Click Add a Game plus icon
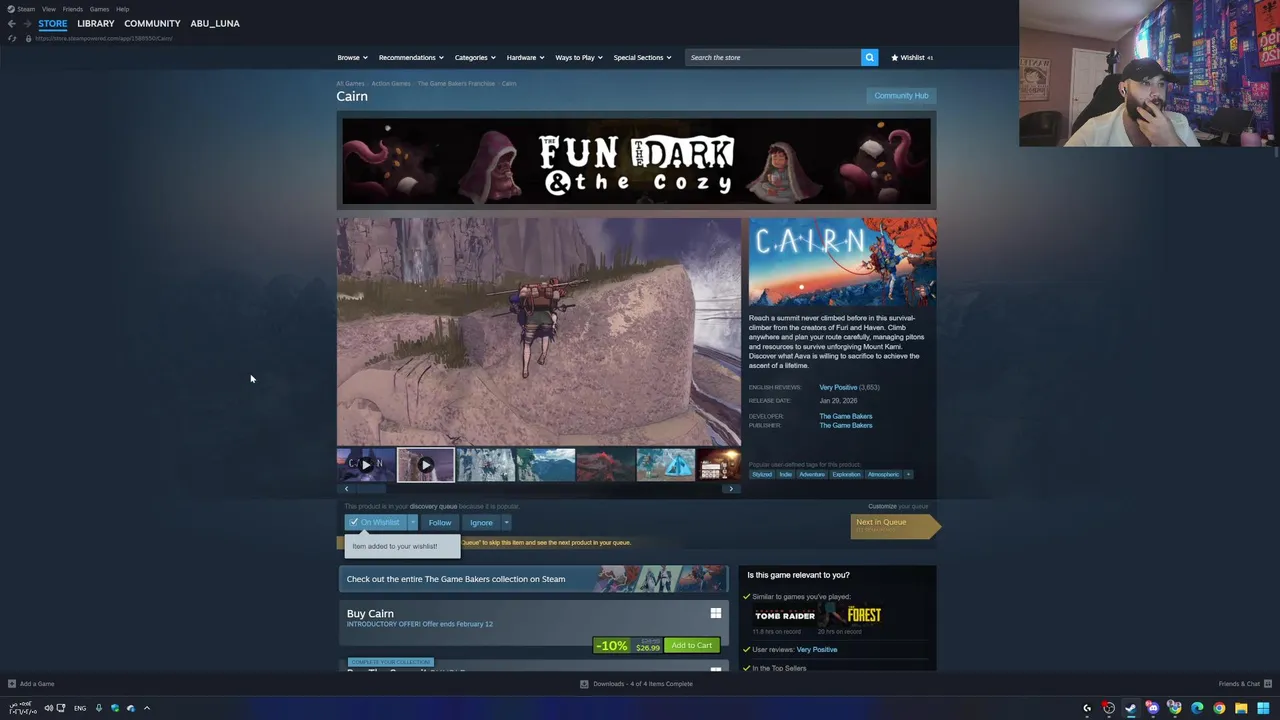The height and width of the screenshot is (720, 1280). (x=12, y=684)
